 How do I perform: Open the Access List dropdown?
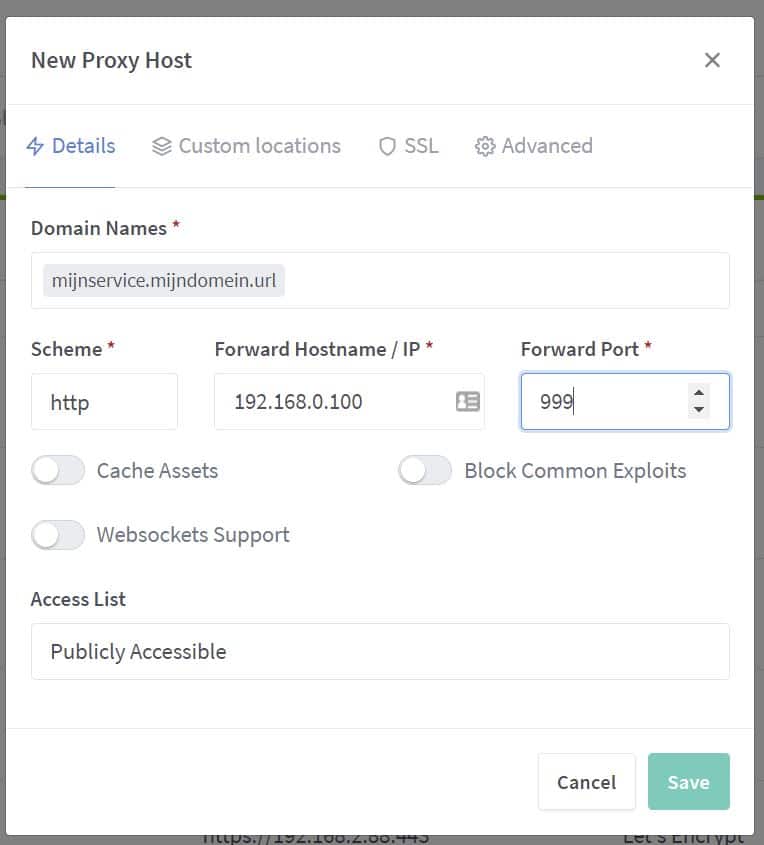pos(380,652)
